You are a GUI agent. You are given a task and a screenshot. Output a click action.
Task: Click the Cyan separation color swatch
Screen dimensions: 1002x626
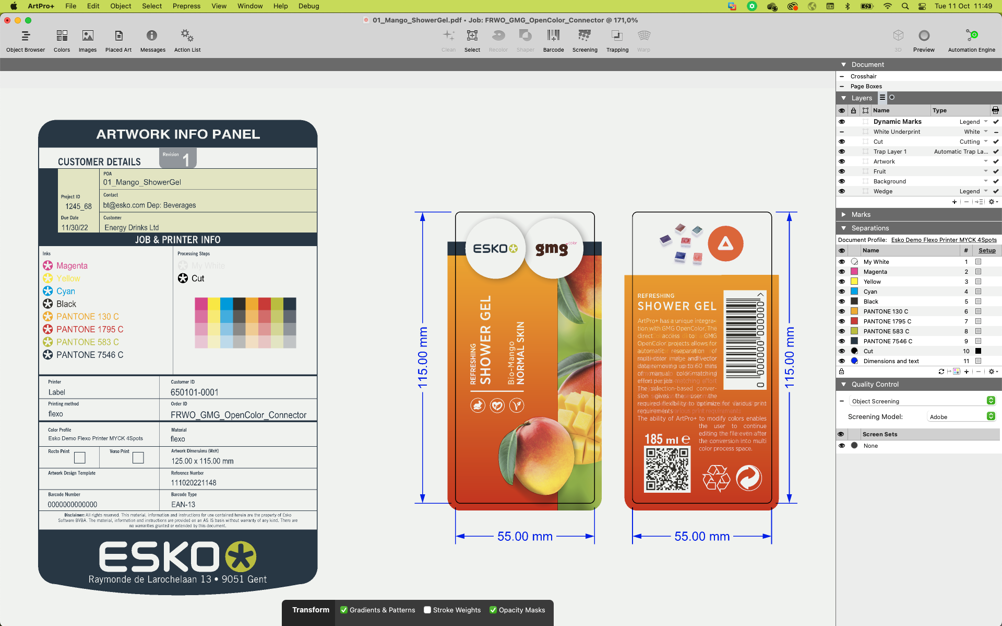(854, 291)
